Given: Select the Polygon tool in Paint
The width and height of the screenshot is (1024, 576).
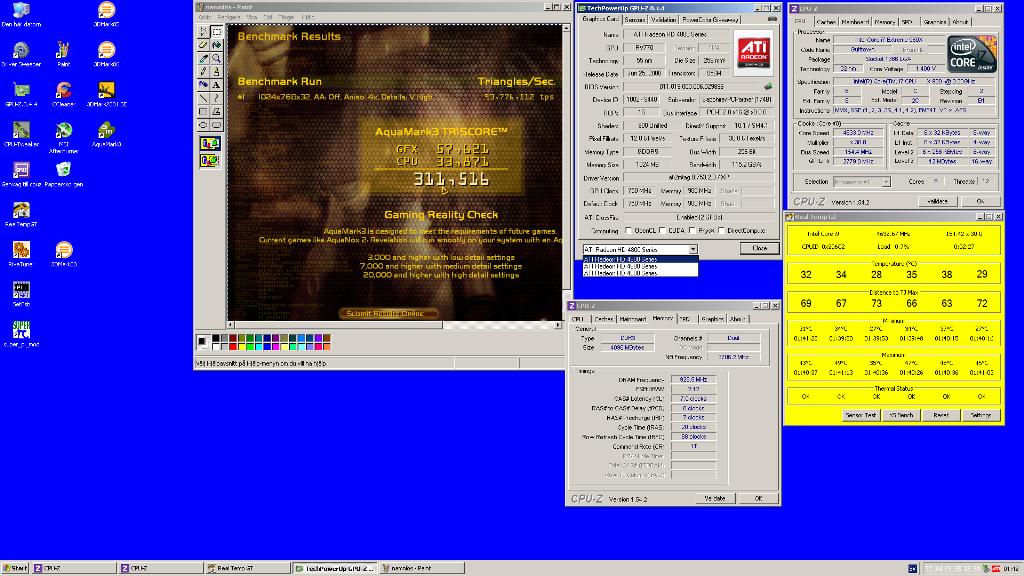Looking at the screenshot, I should pyautogui.click(x=217, y=112).
